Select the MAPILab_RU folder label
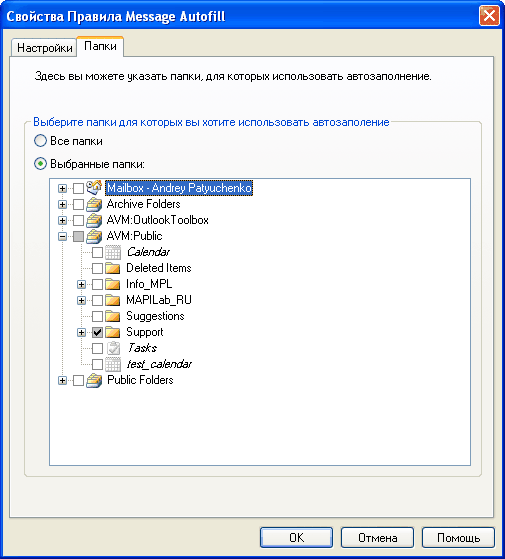The height and width of the screenshot is (559, 505). 159,300
